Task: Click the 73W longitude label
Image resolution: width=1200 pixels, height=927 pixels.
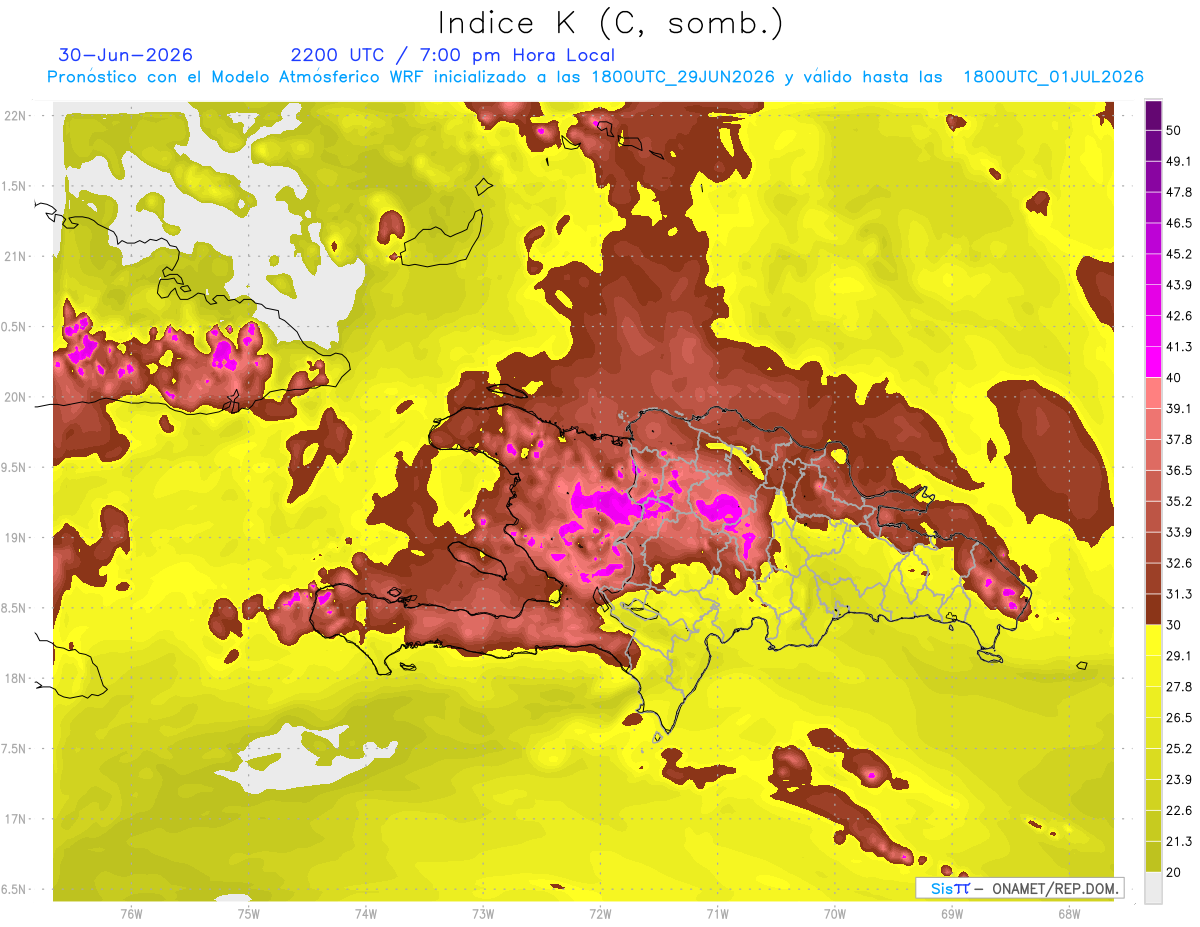Action: point(483,914)
